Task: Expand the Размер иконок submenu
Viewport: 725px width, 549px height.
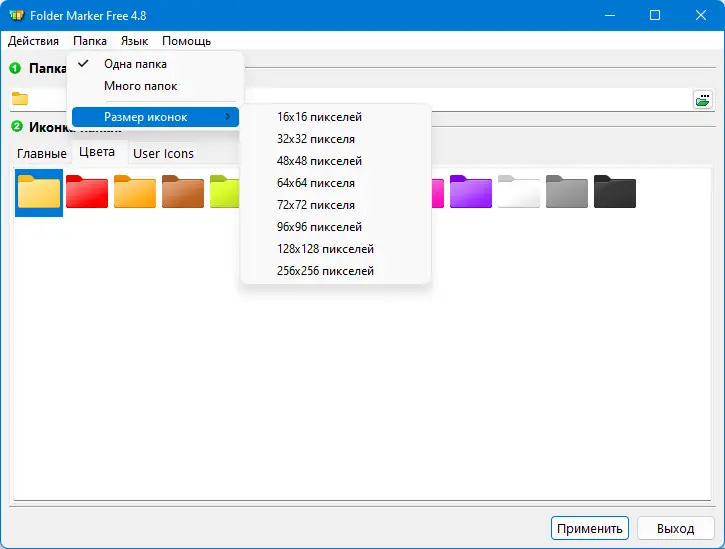Action: tap(155, 117)
